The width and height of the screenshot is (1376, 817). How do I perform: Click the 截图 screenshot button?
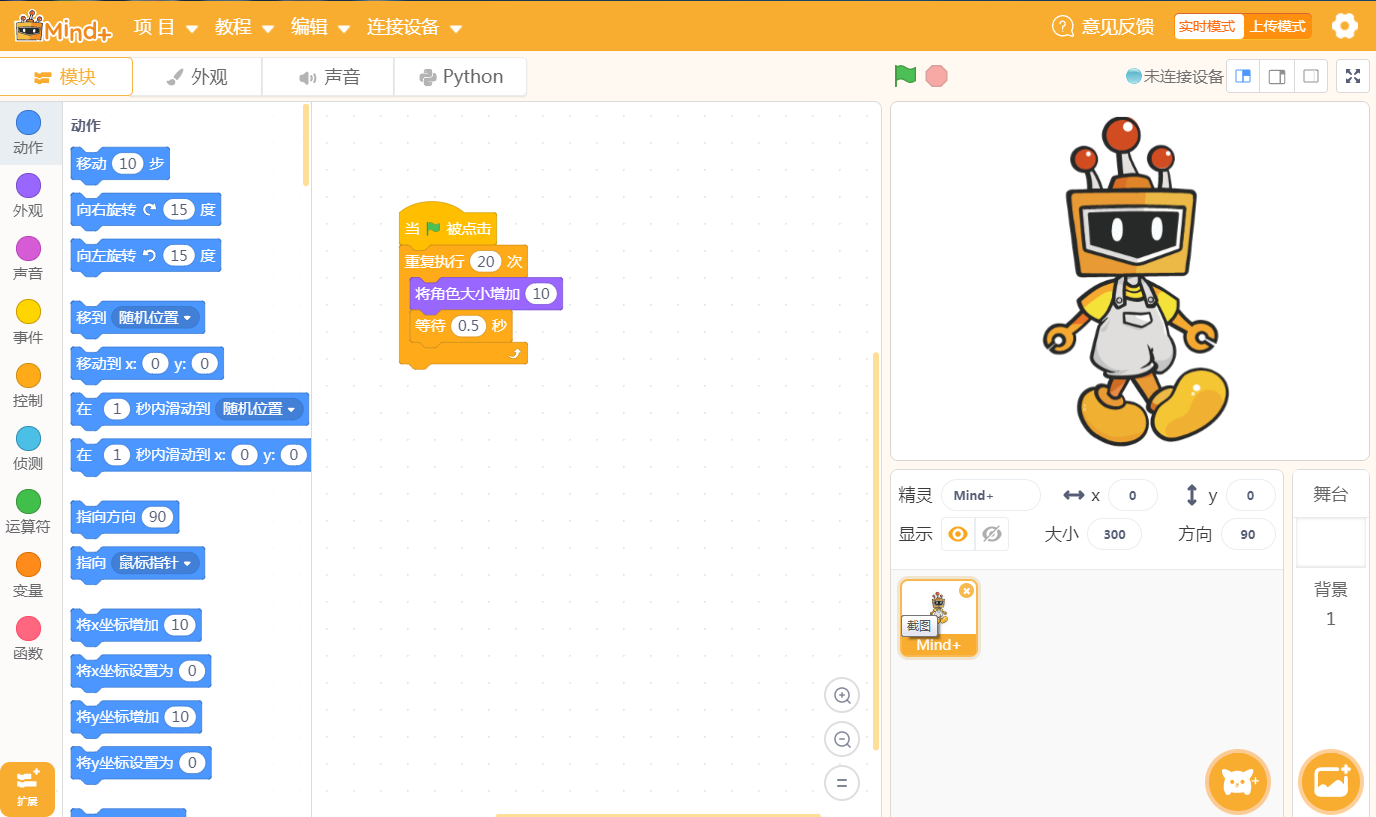[918, 626]
